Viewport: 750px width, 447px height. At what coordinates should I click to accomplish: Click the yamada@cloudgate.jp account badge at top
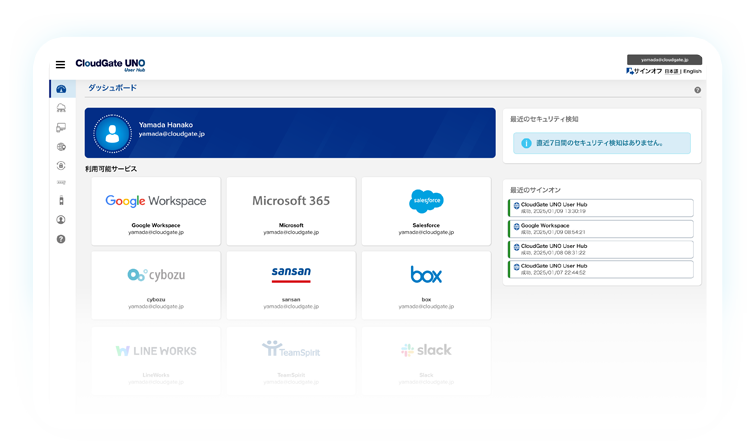tap(664, 60)
